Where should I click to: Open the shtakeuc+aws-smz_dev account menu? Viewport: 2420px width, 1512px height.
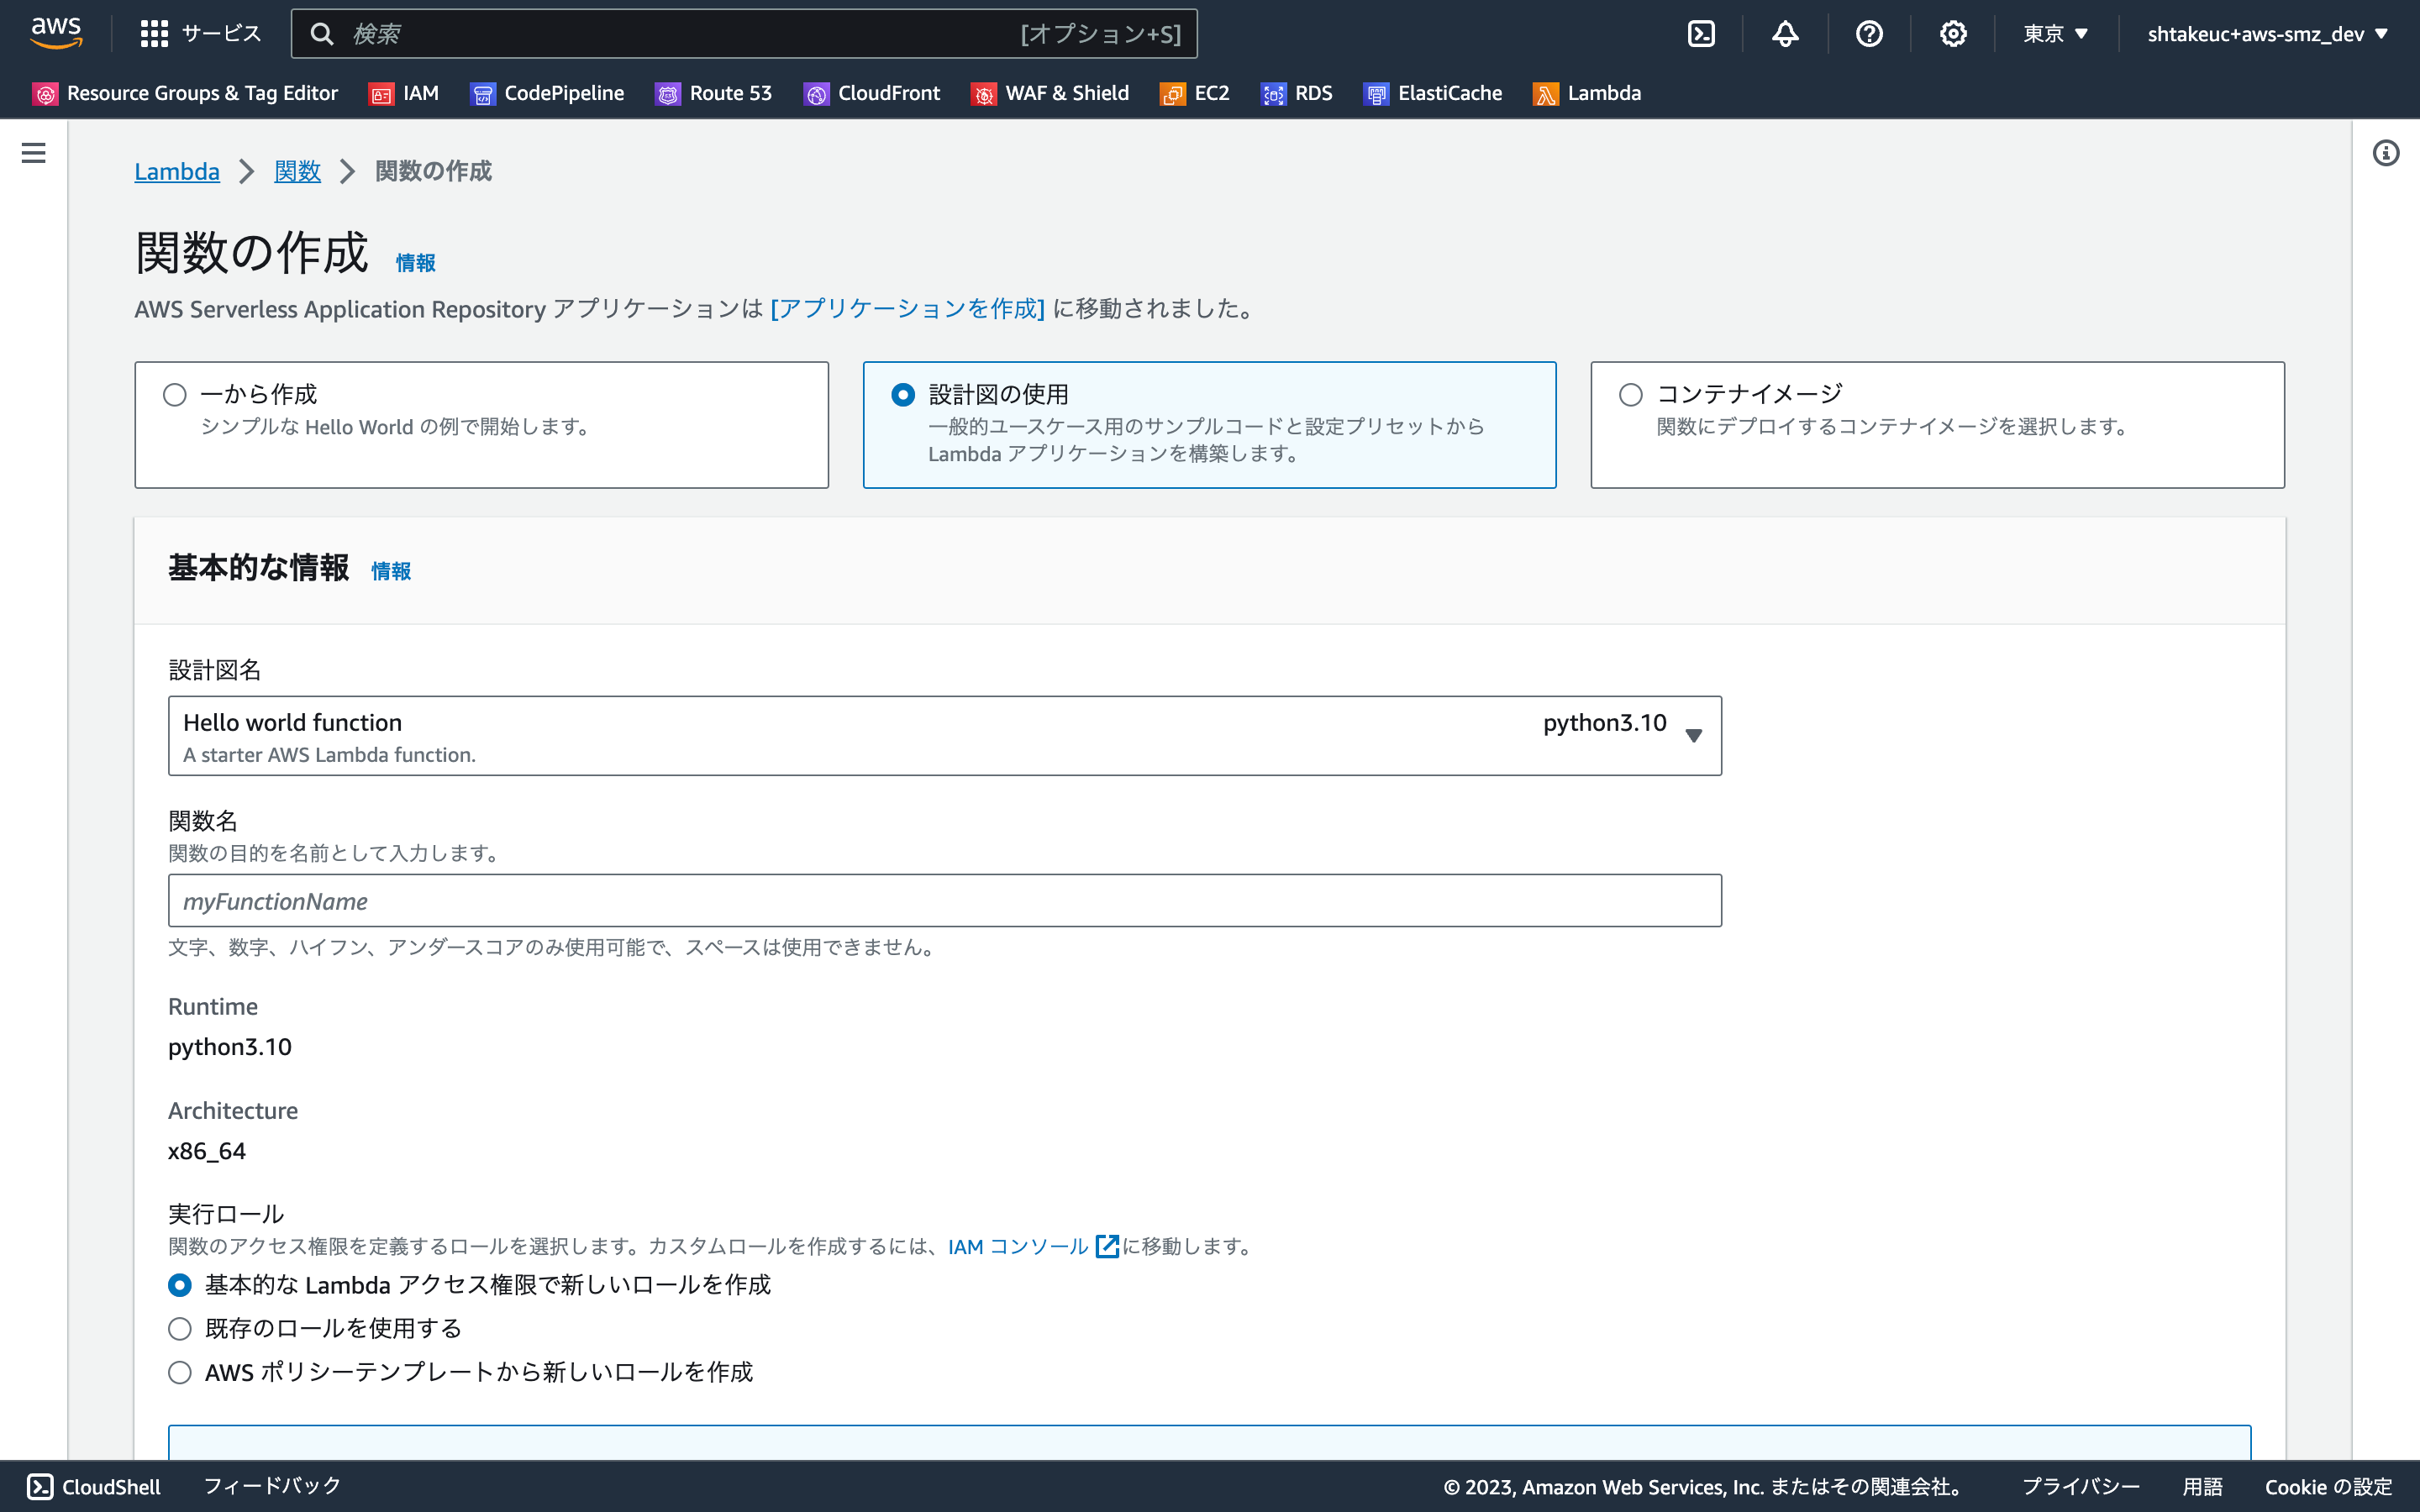tap(2268, 34)
